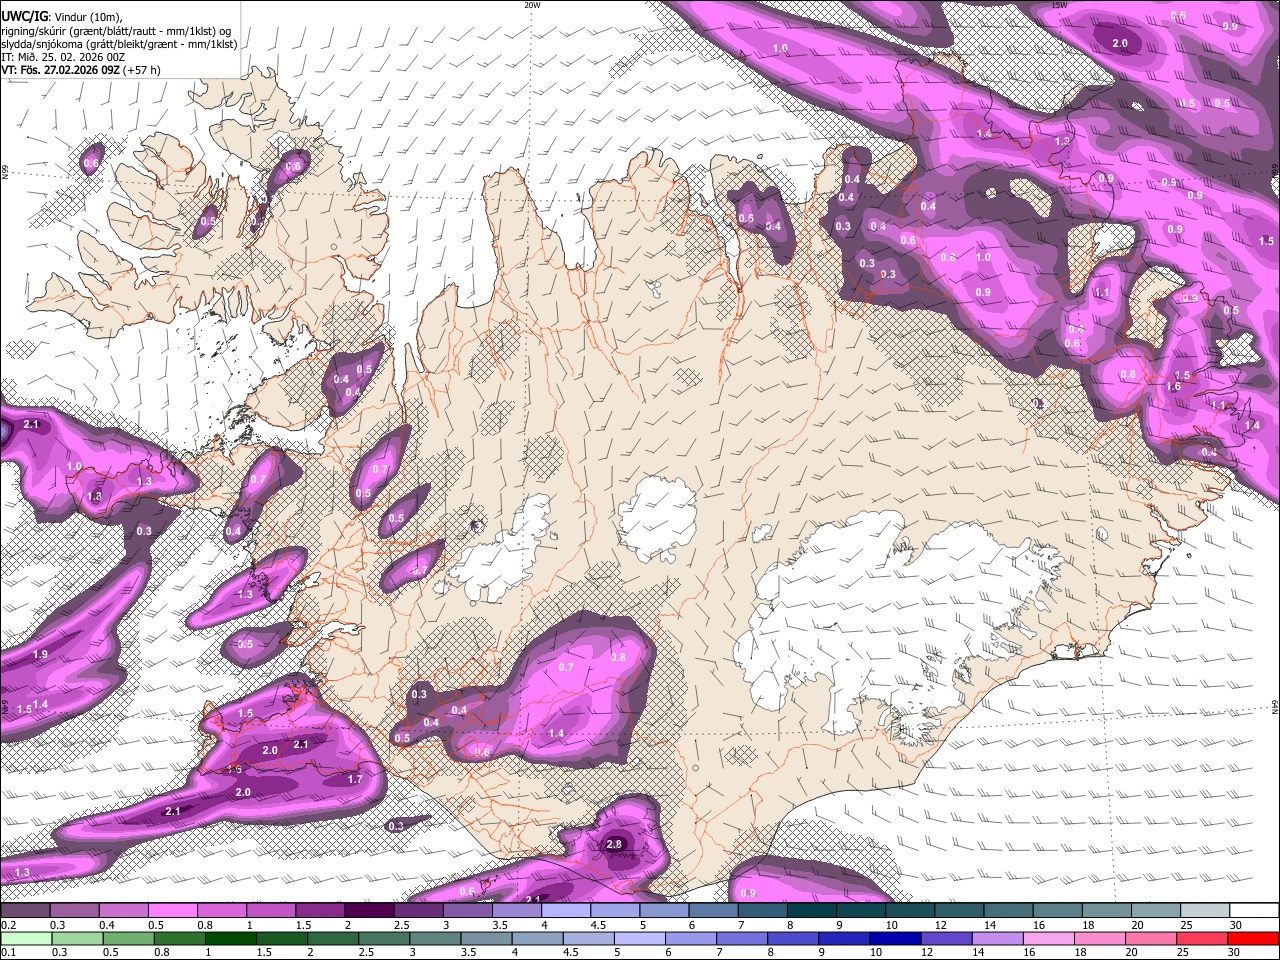Click the violet 12 swatch in the rain legend
Image resolution: width=1280 pixels, height=960 pixels.
(945, 938)
